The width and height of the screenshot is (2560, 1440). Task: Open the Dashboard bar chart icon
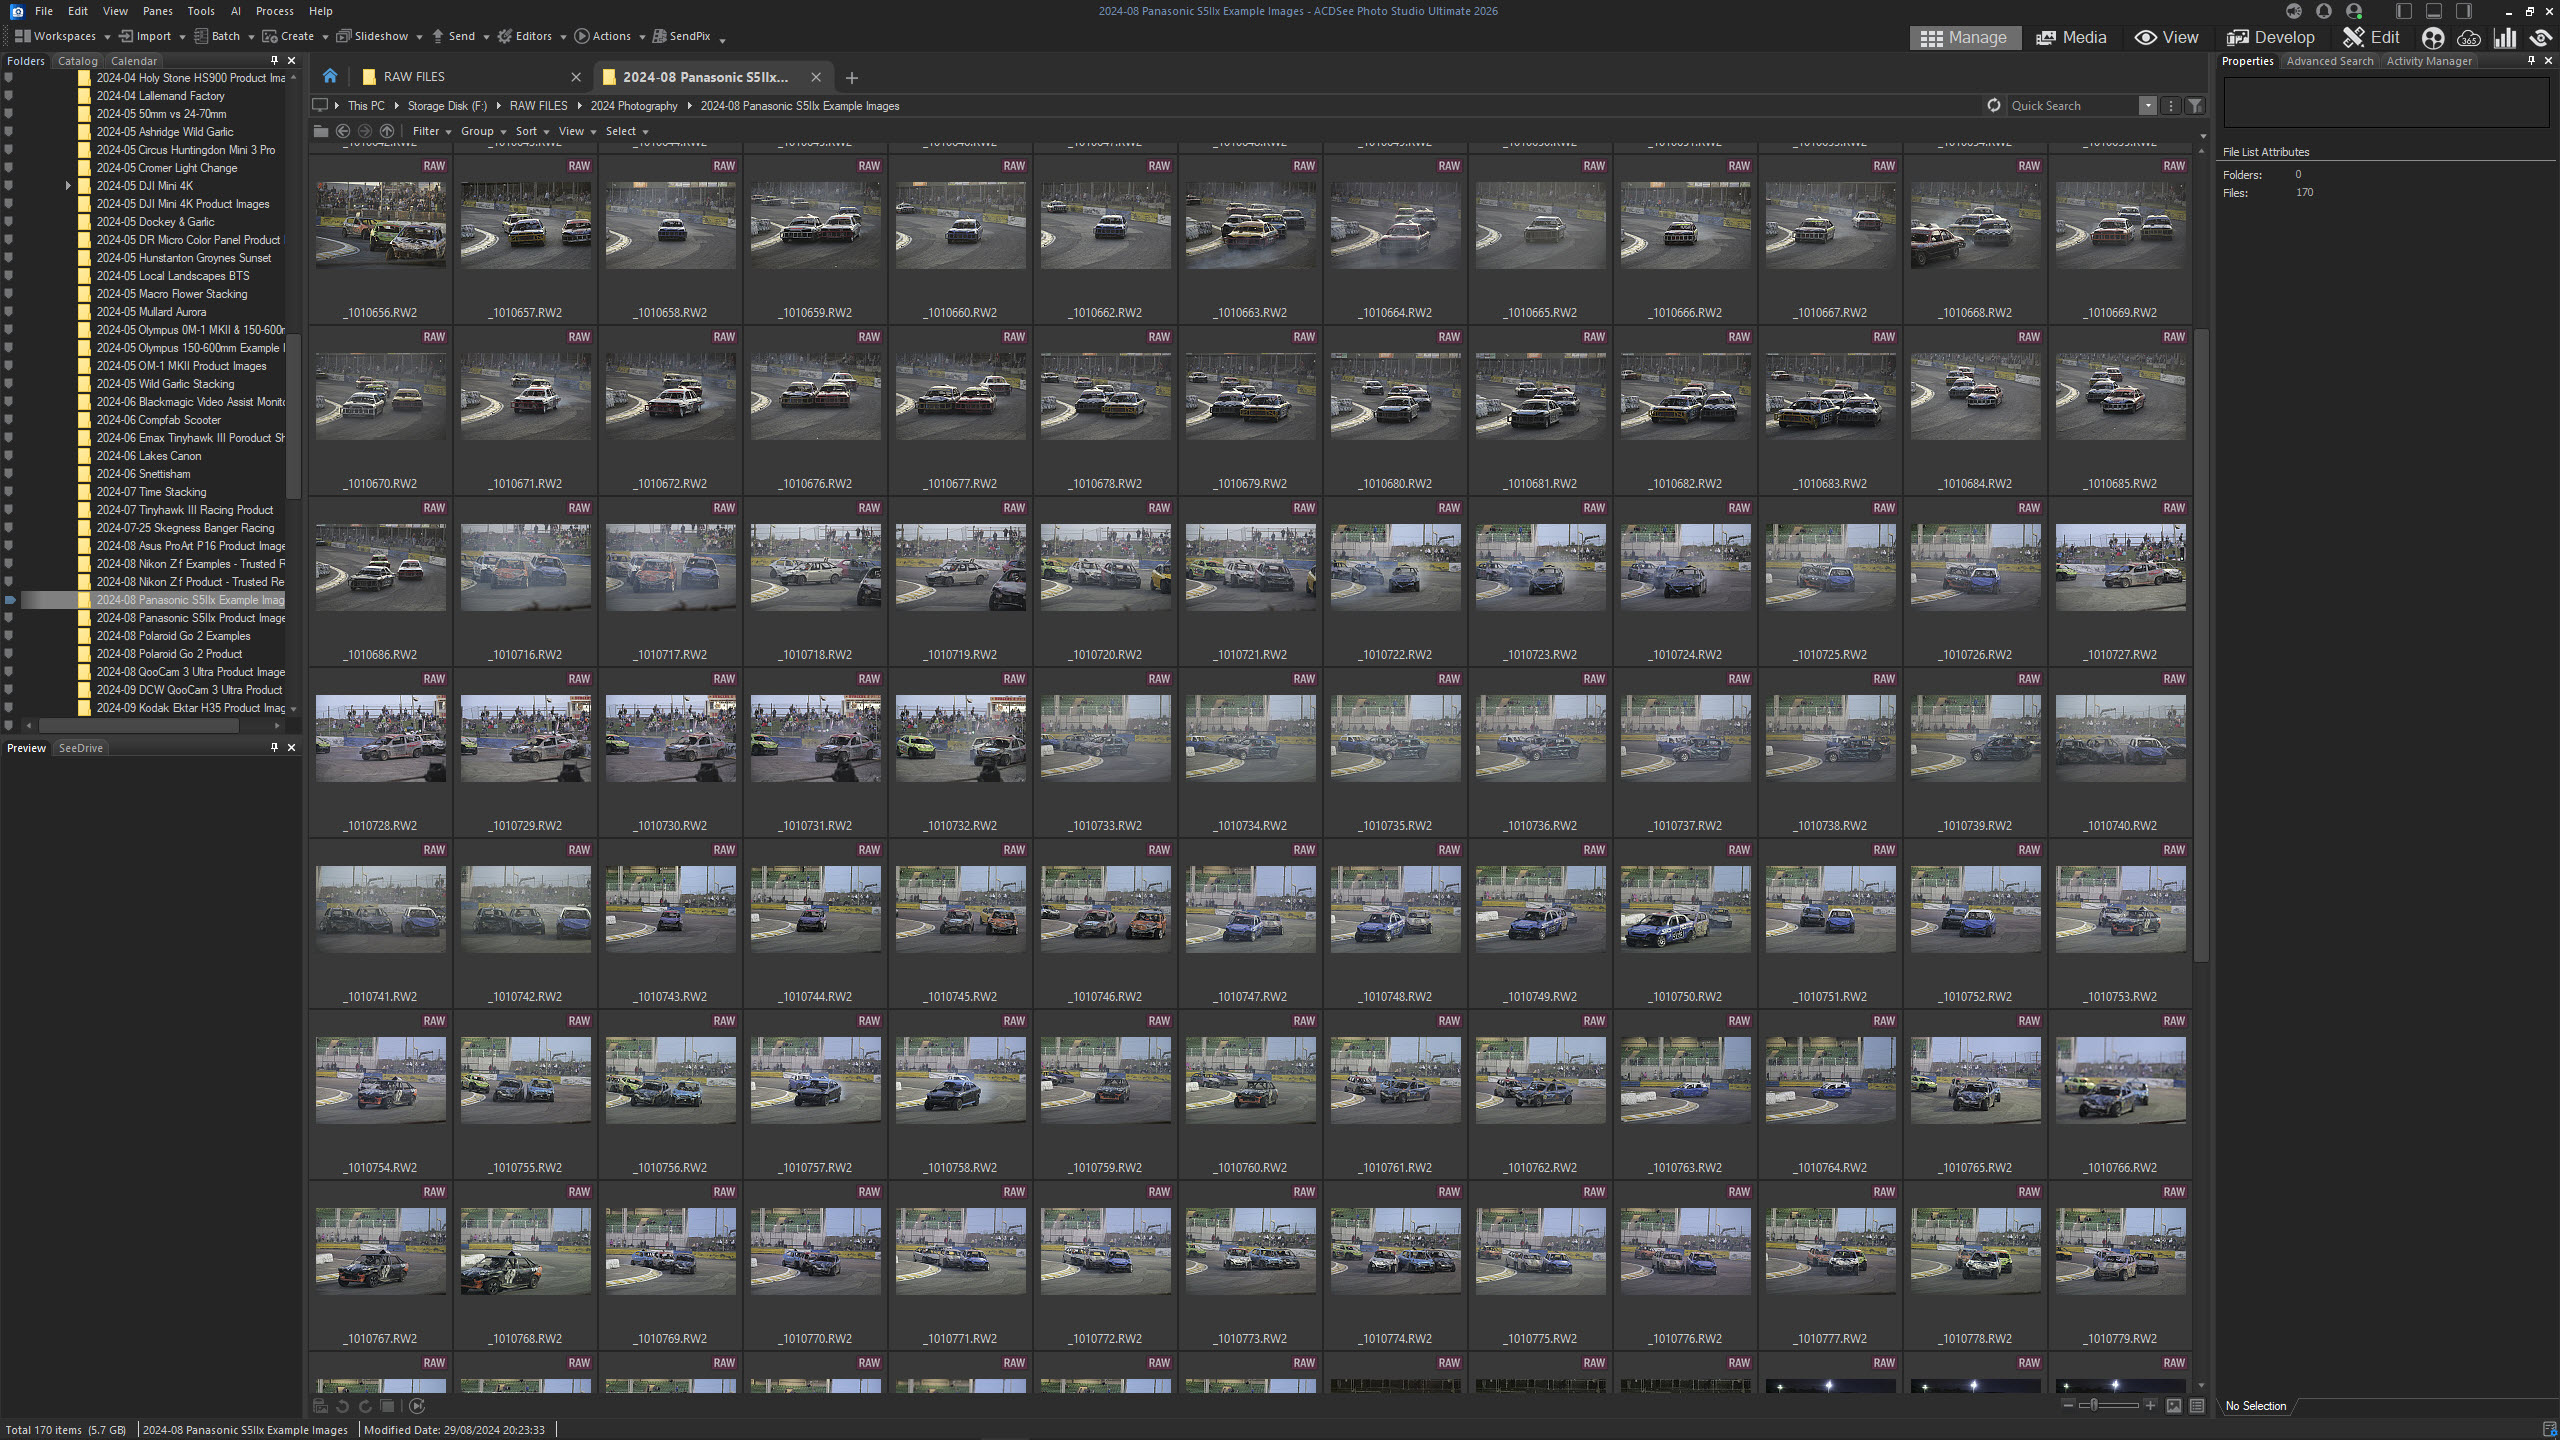click(2505, 37)
